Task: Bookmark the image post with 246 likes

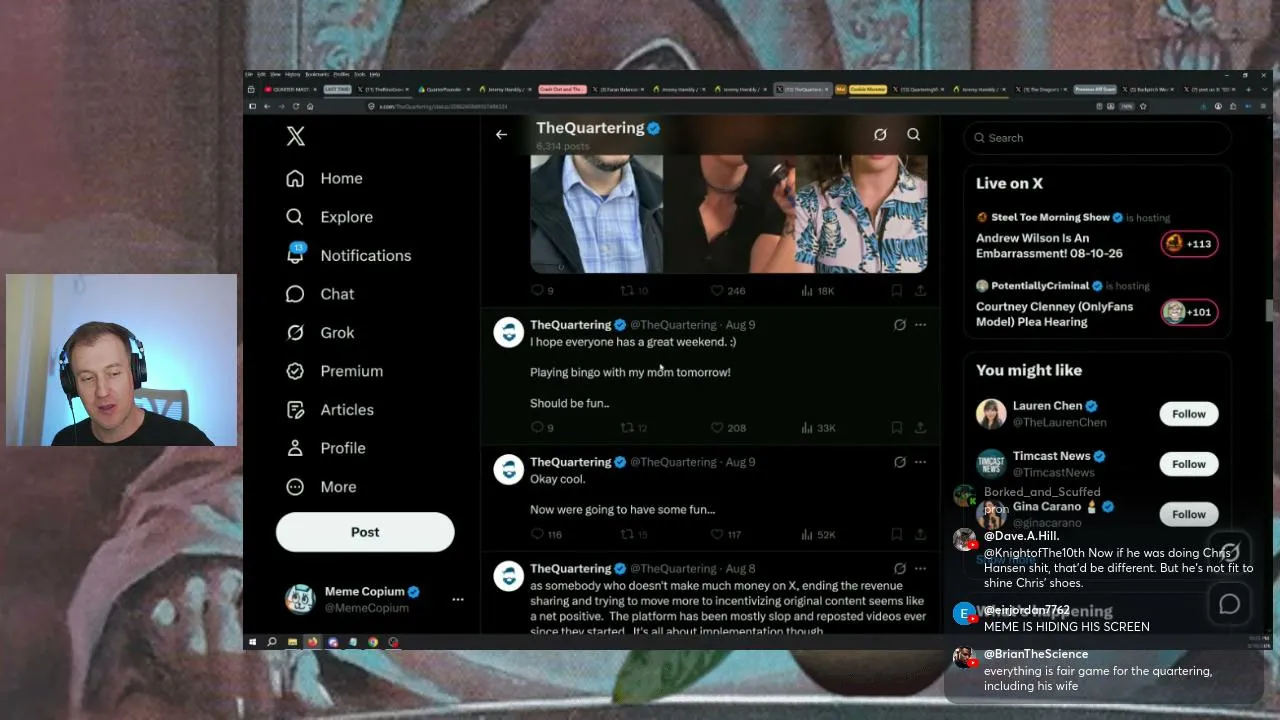Action: [897, 291]
